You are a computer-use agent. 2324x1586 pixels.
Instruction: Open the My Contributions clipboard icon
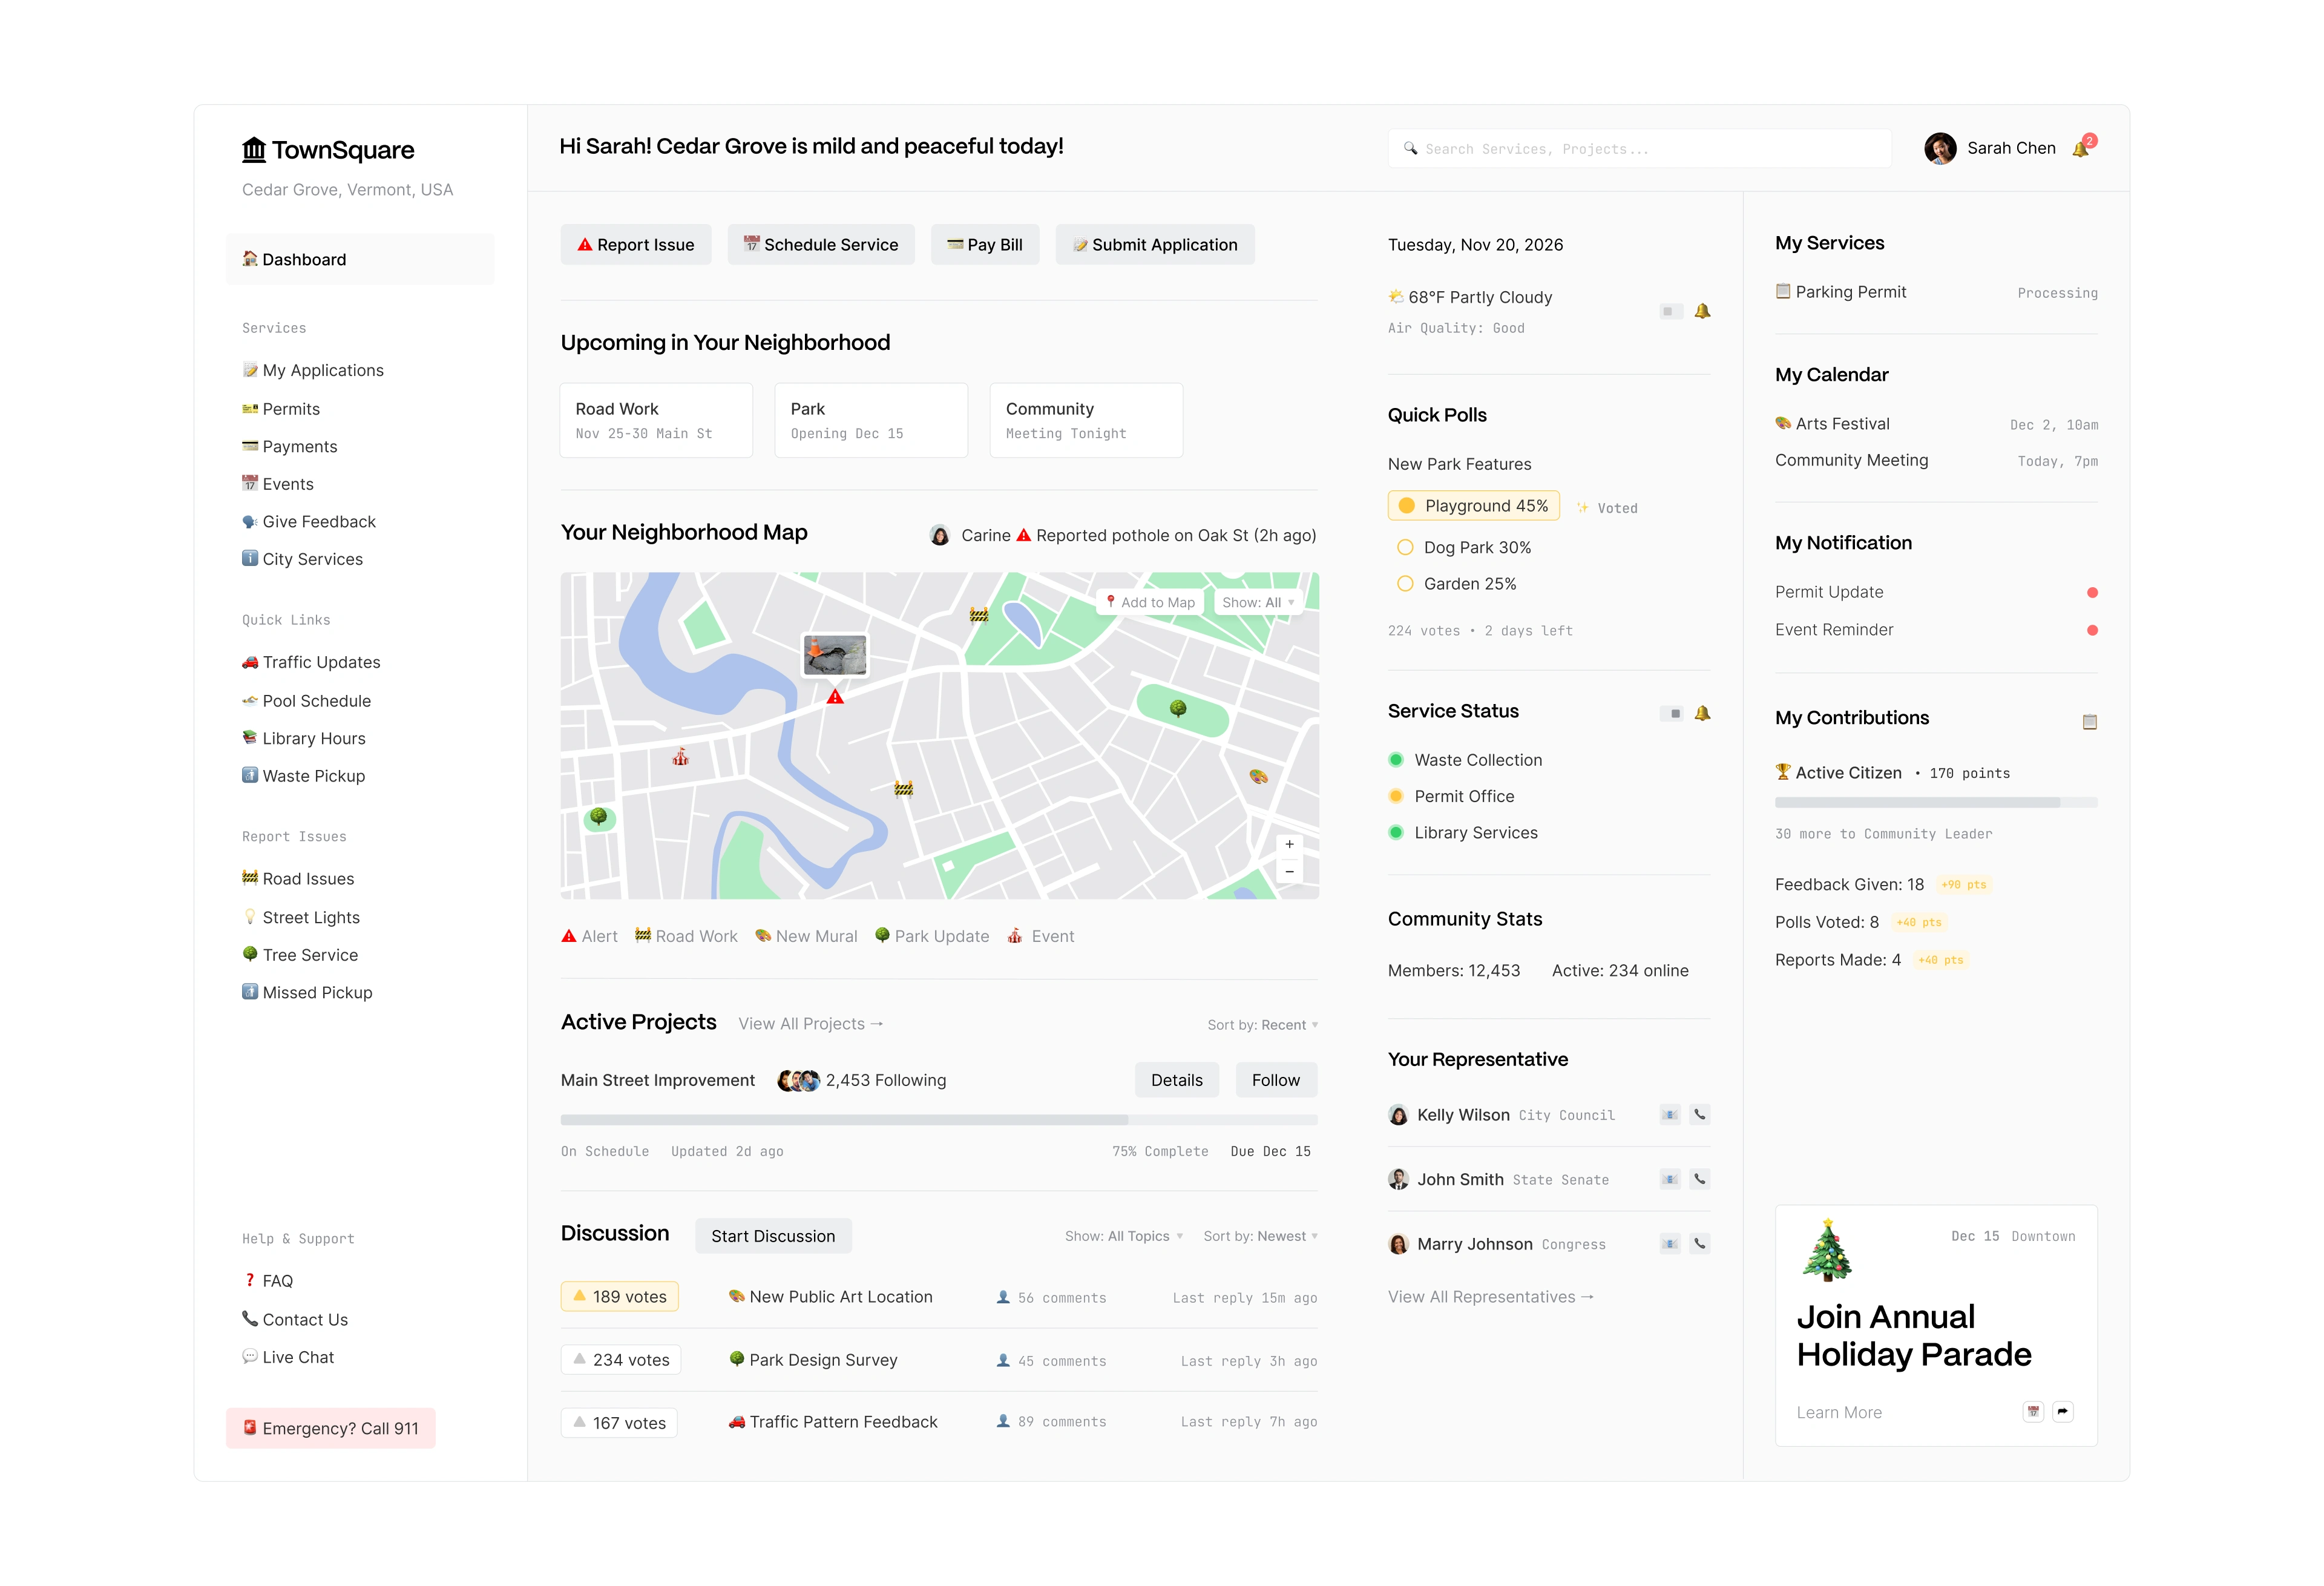pyautogui.click(x=2089, y=721)
